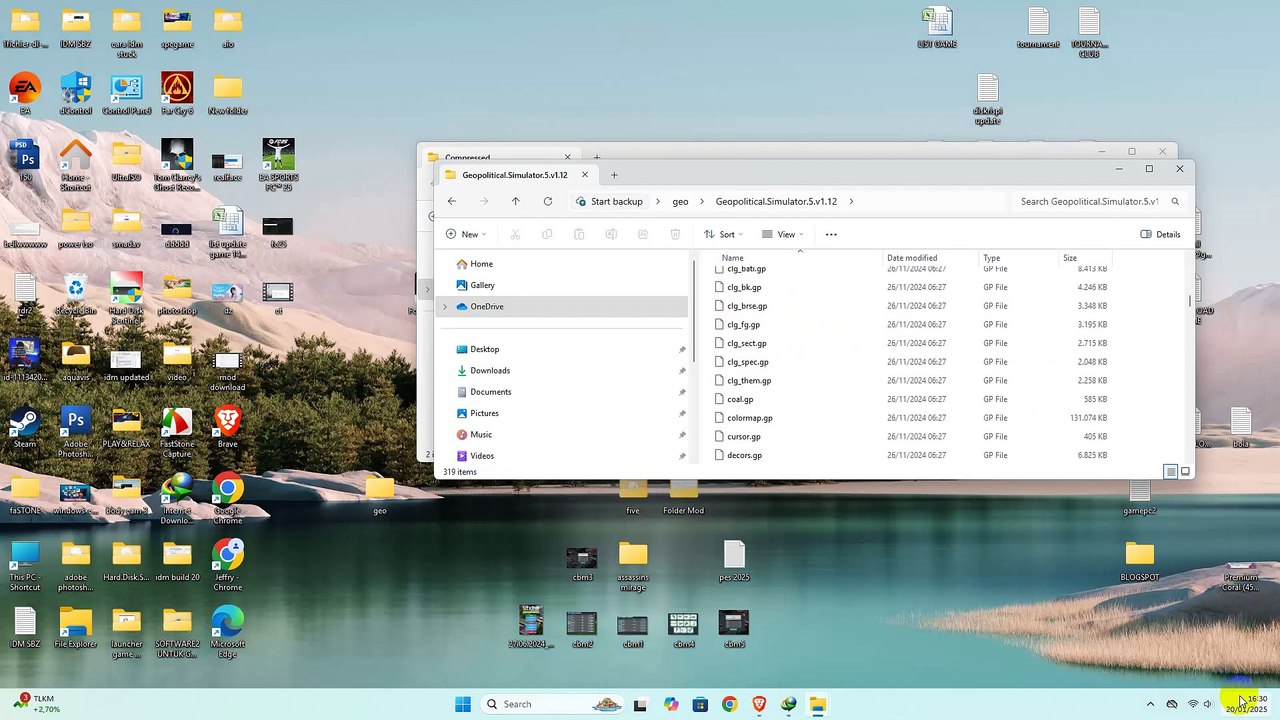Open the See more ellipsis menu
The image size is (1280, 720).
pyautogui.click(x=831, y=234)
